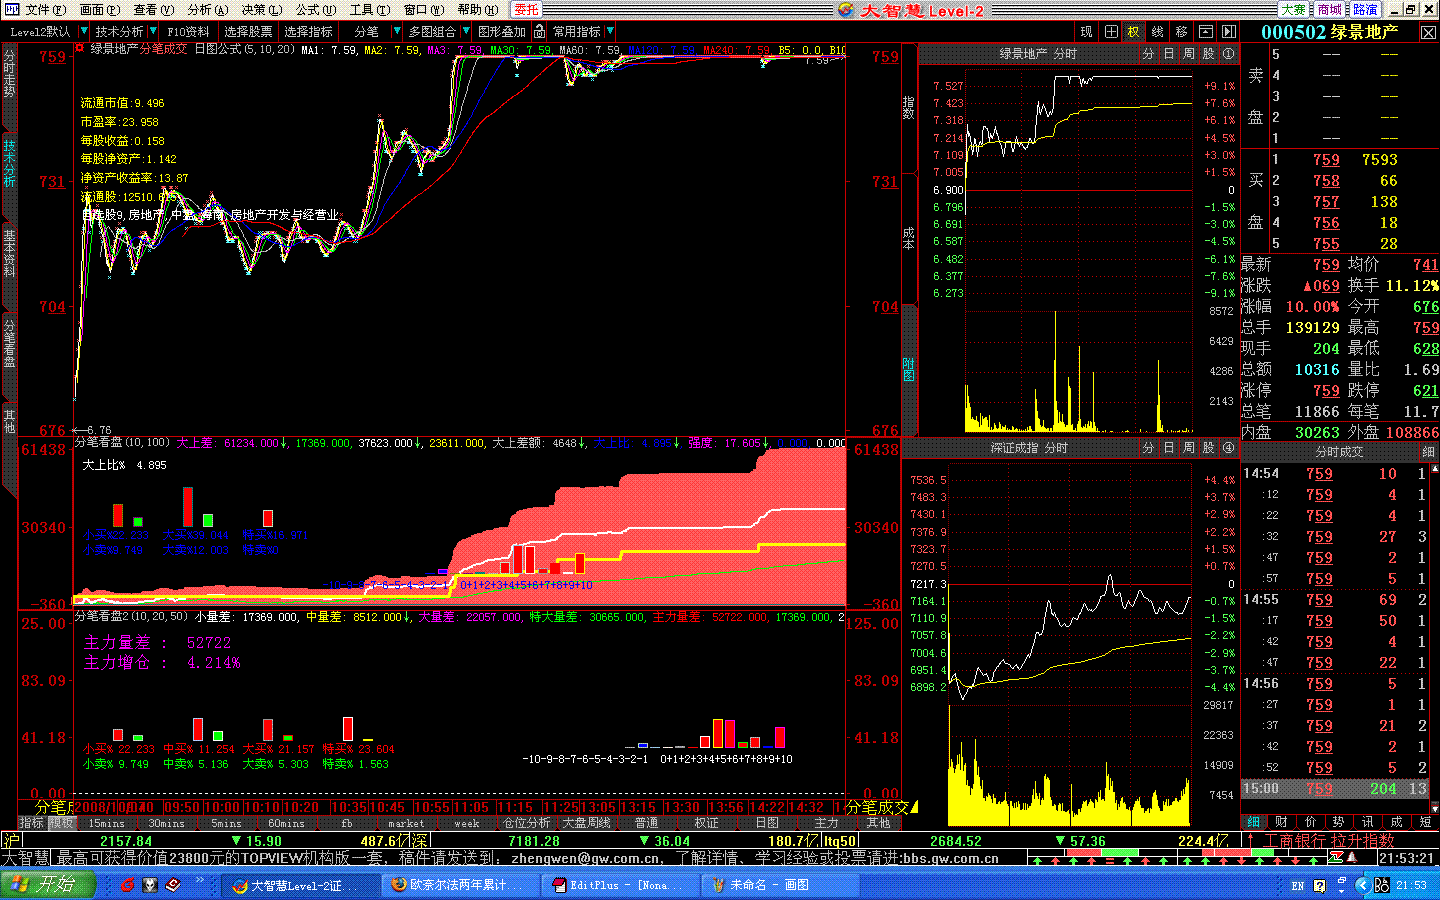Screen dimensions: 1440x900
Task: Click the ltq50 status bar label
Action: (x=840, y=841)
